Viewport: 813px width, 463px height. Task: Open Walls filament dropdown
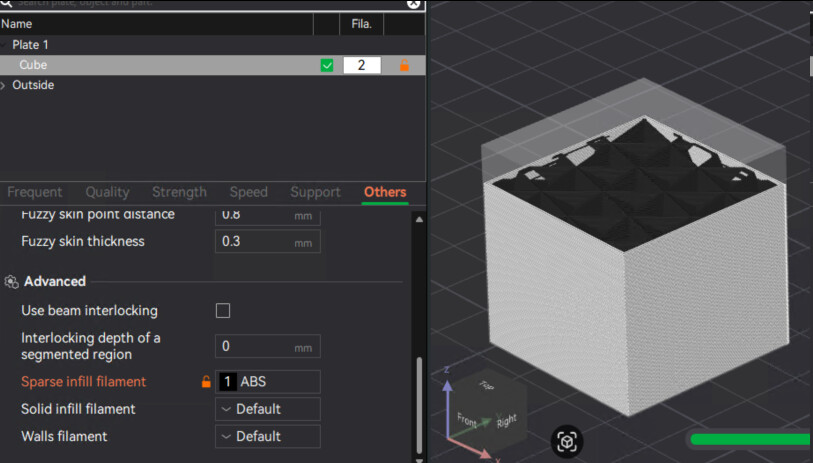click(268, 437)
